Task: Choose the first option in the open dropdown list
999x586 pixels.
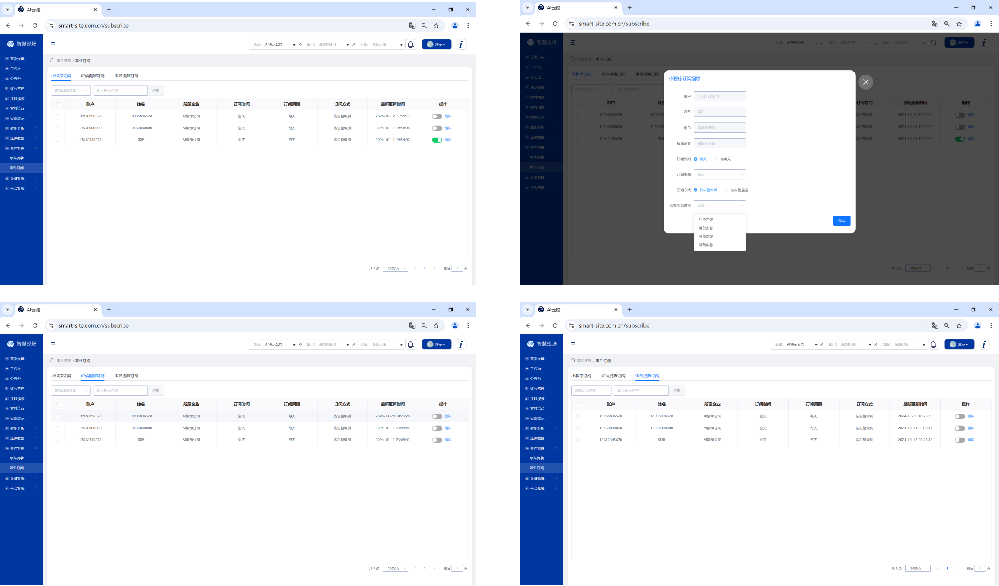Action: tap(706, 219)
